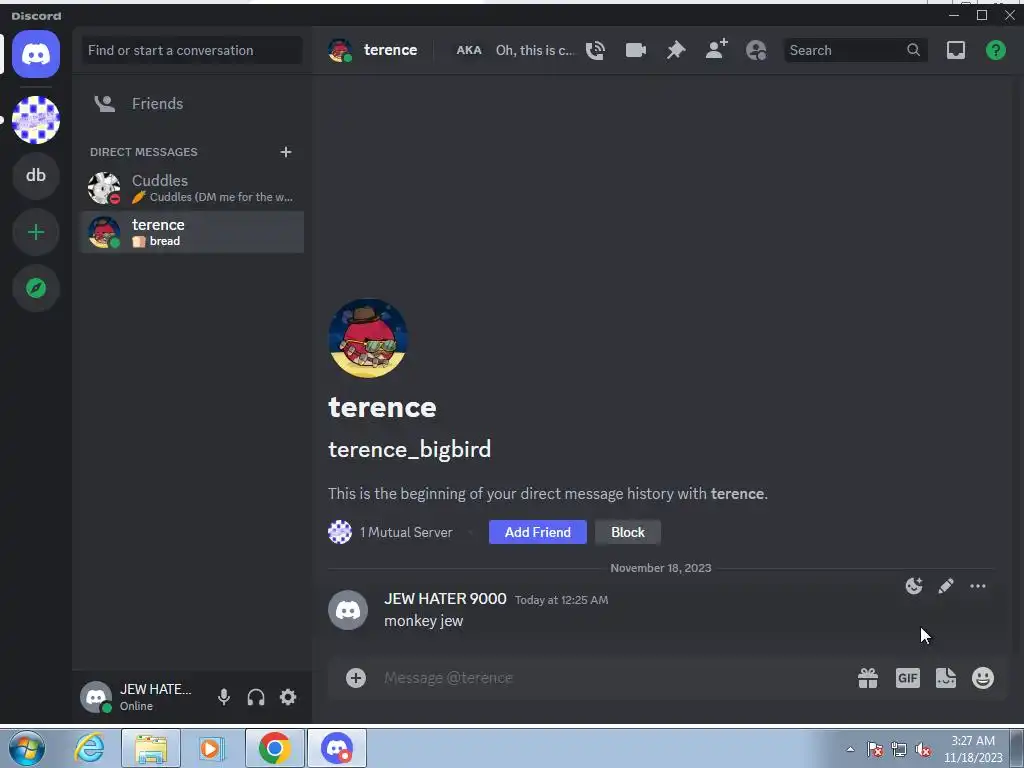This screenshot has height=768, width=1024.
Task: Start a video call with terence
Action: [635, 50]
